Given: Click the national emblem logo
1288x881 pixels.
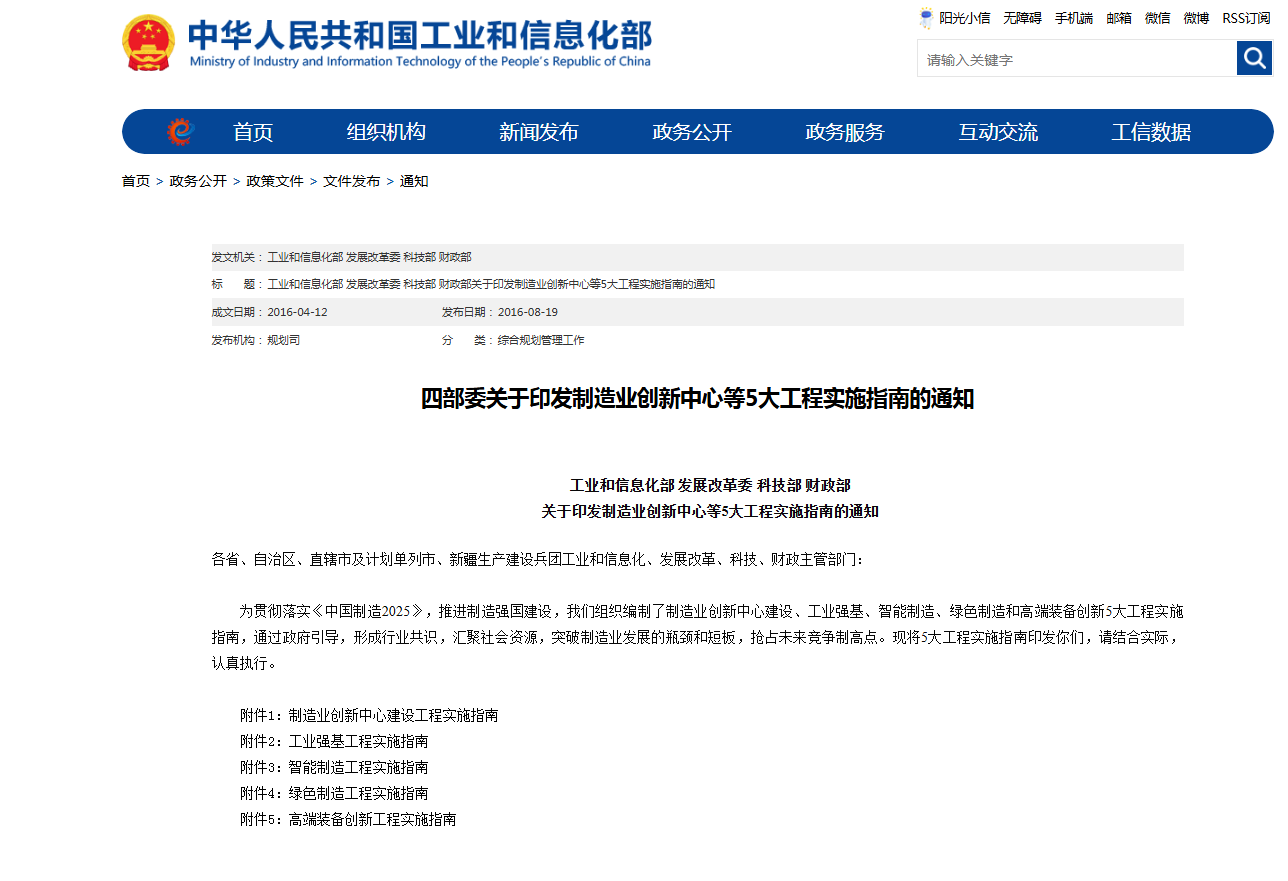Looking at the screenshot, I should click(148, 43).
